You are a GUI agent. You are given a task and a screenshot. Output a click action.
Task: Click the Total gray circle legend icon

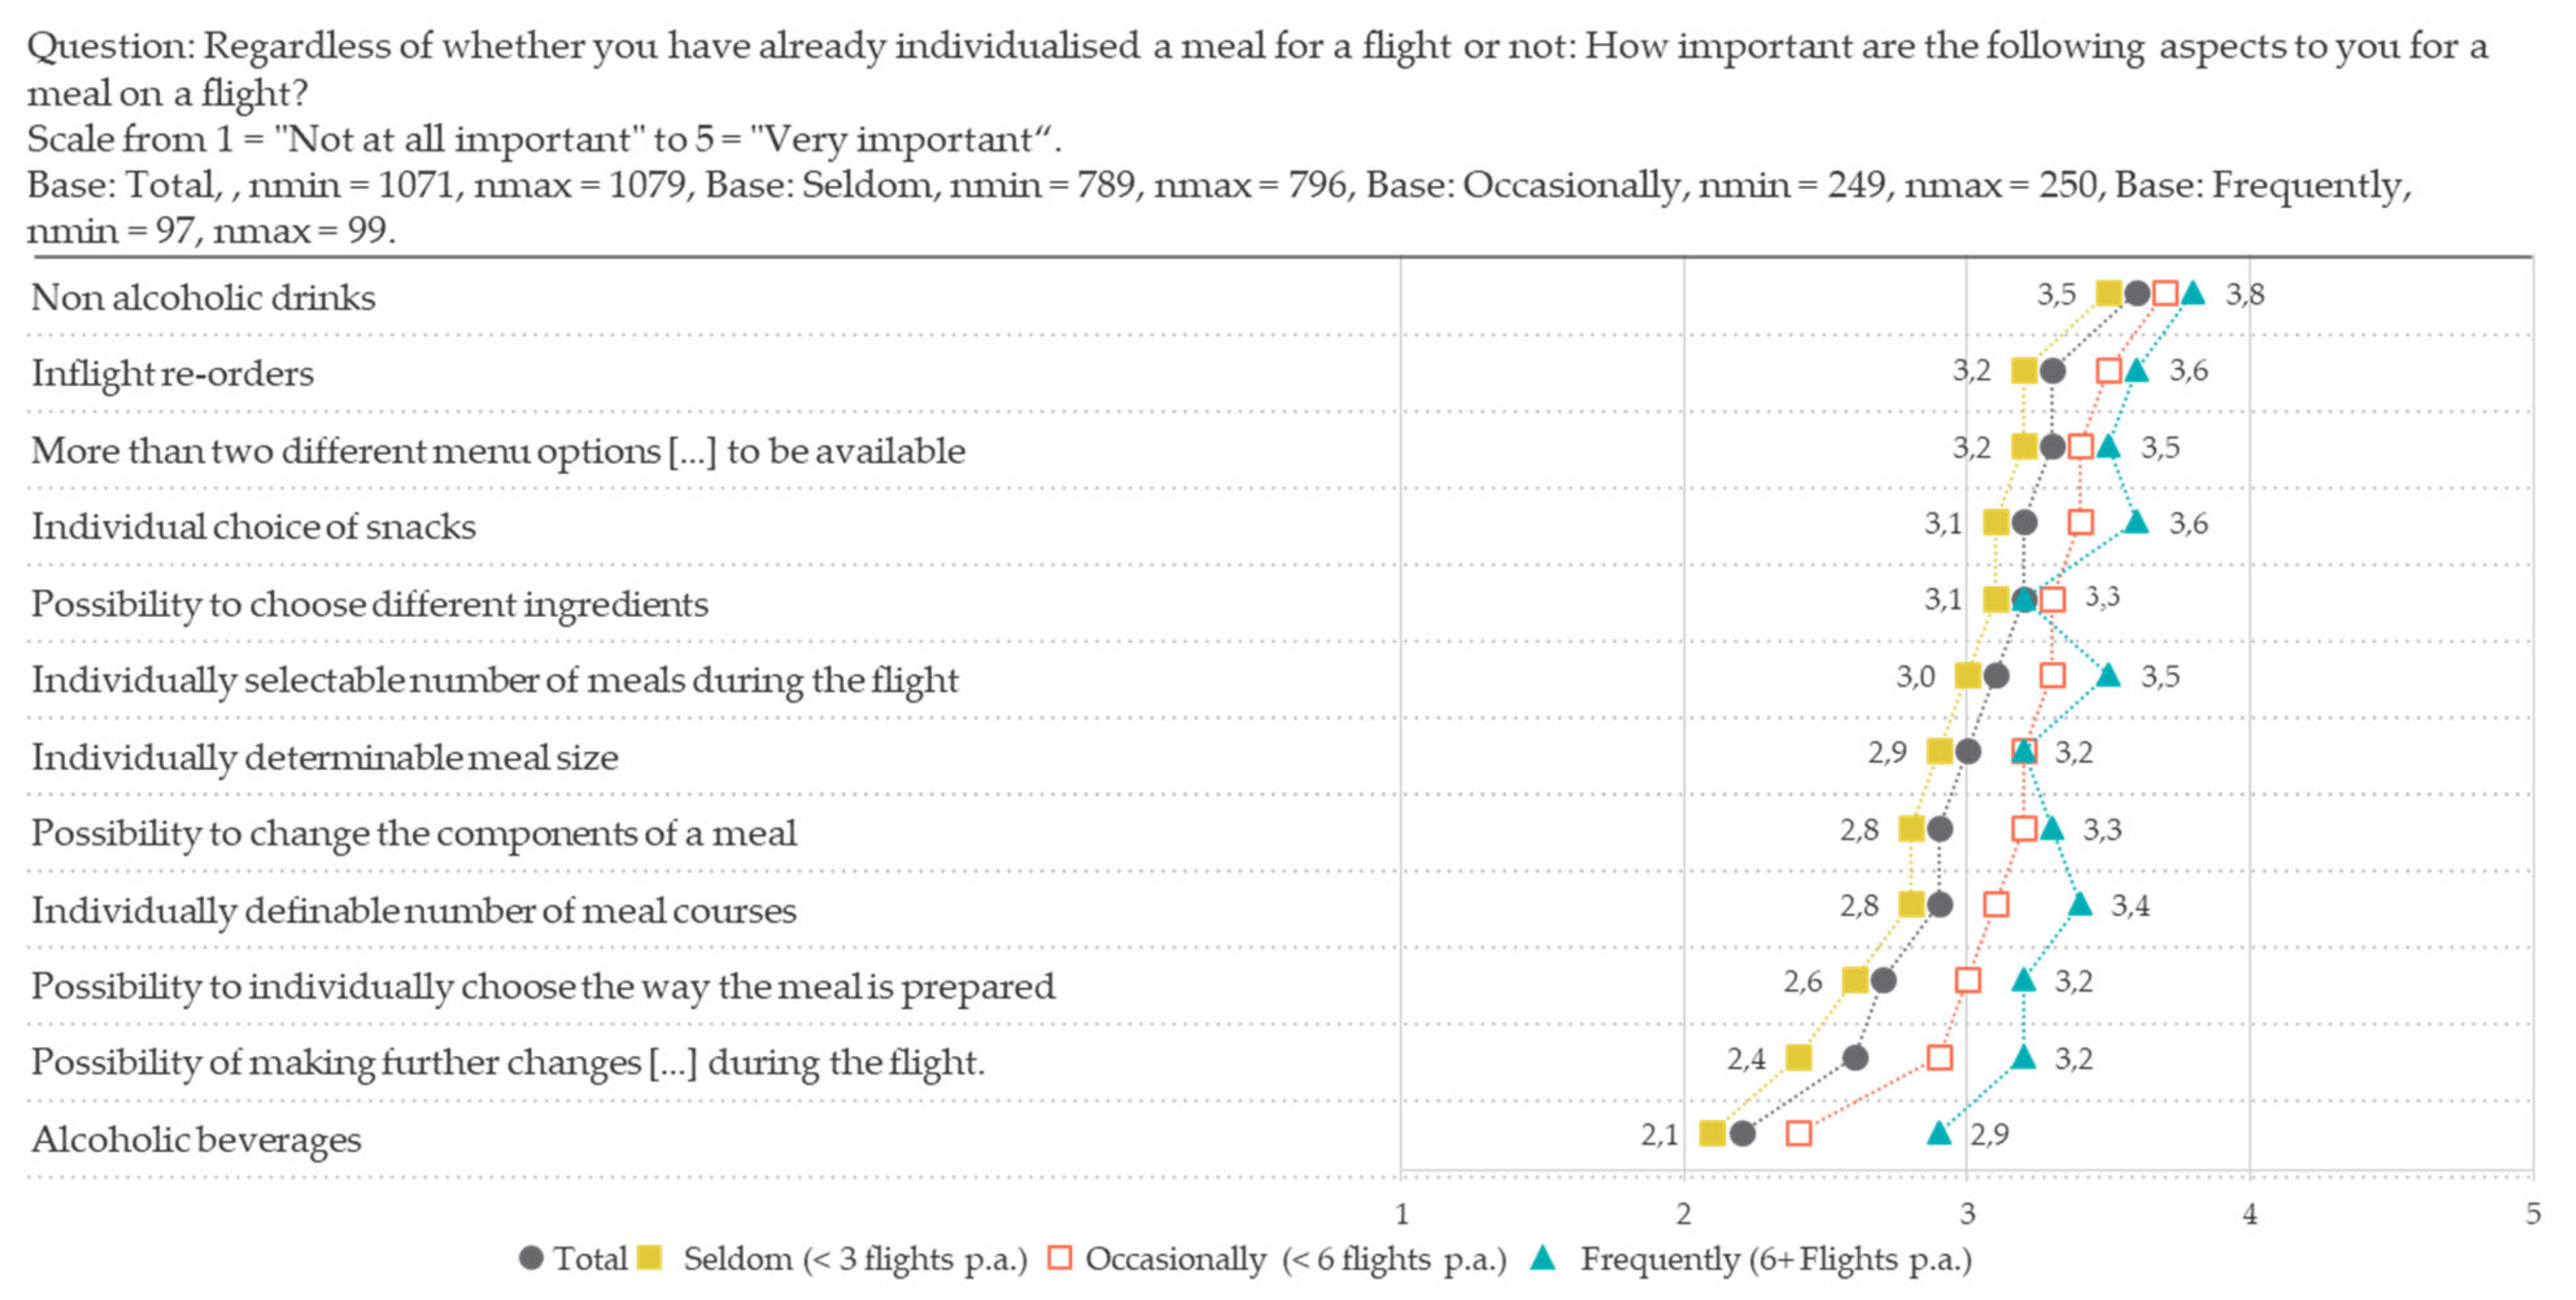531,1258
